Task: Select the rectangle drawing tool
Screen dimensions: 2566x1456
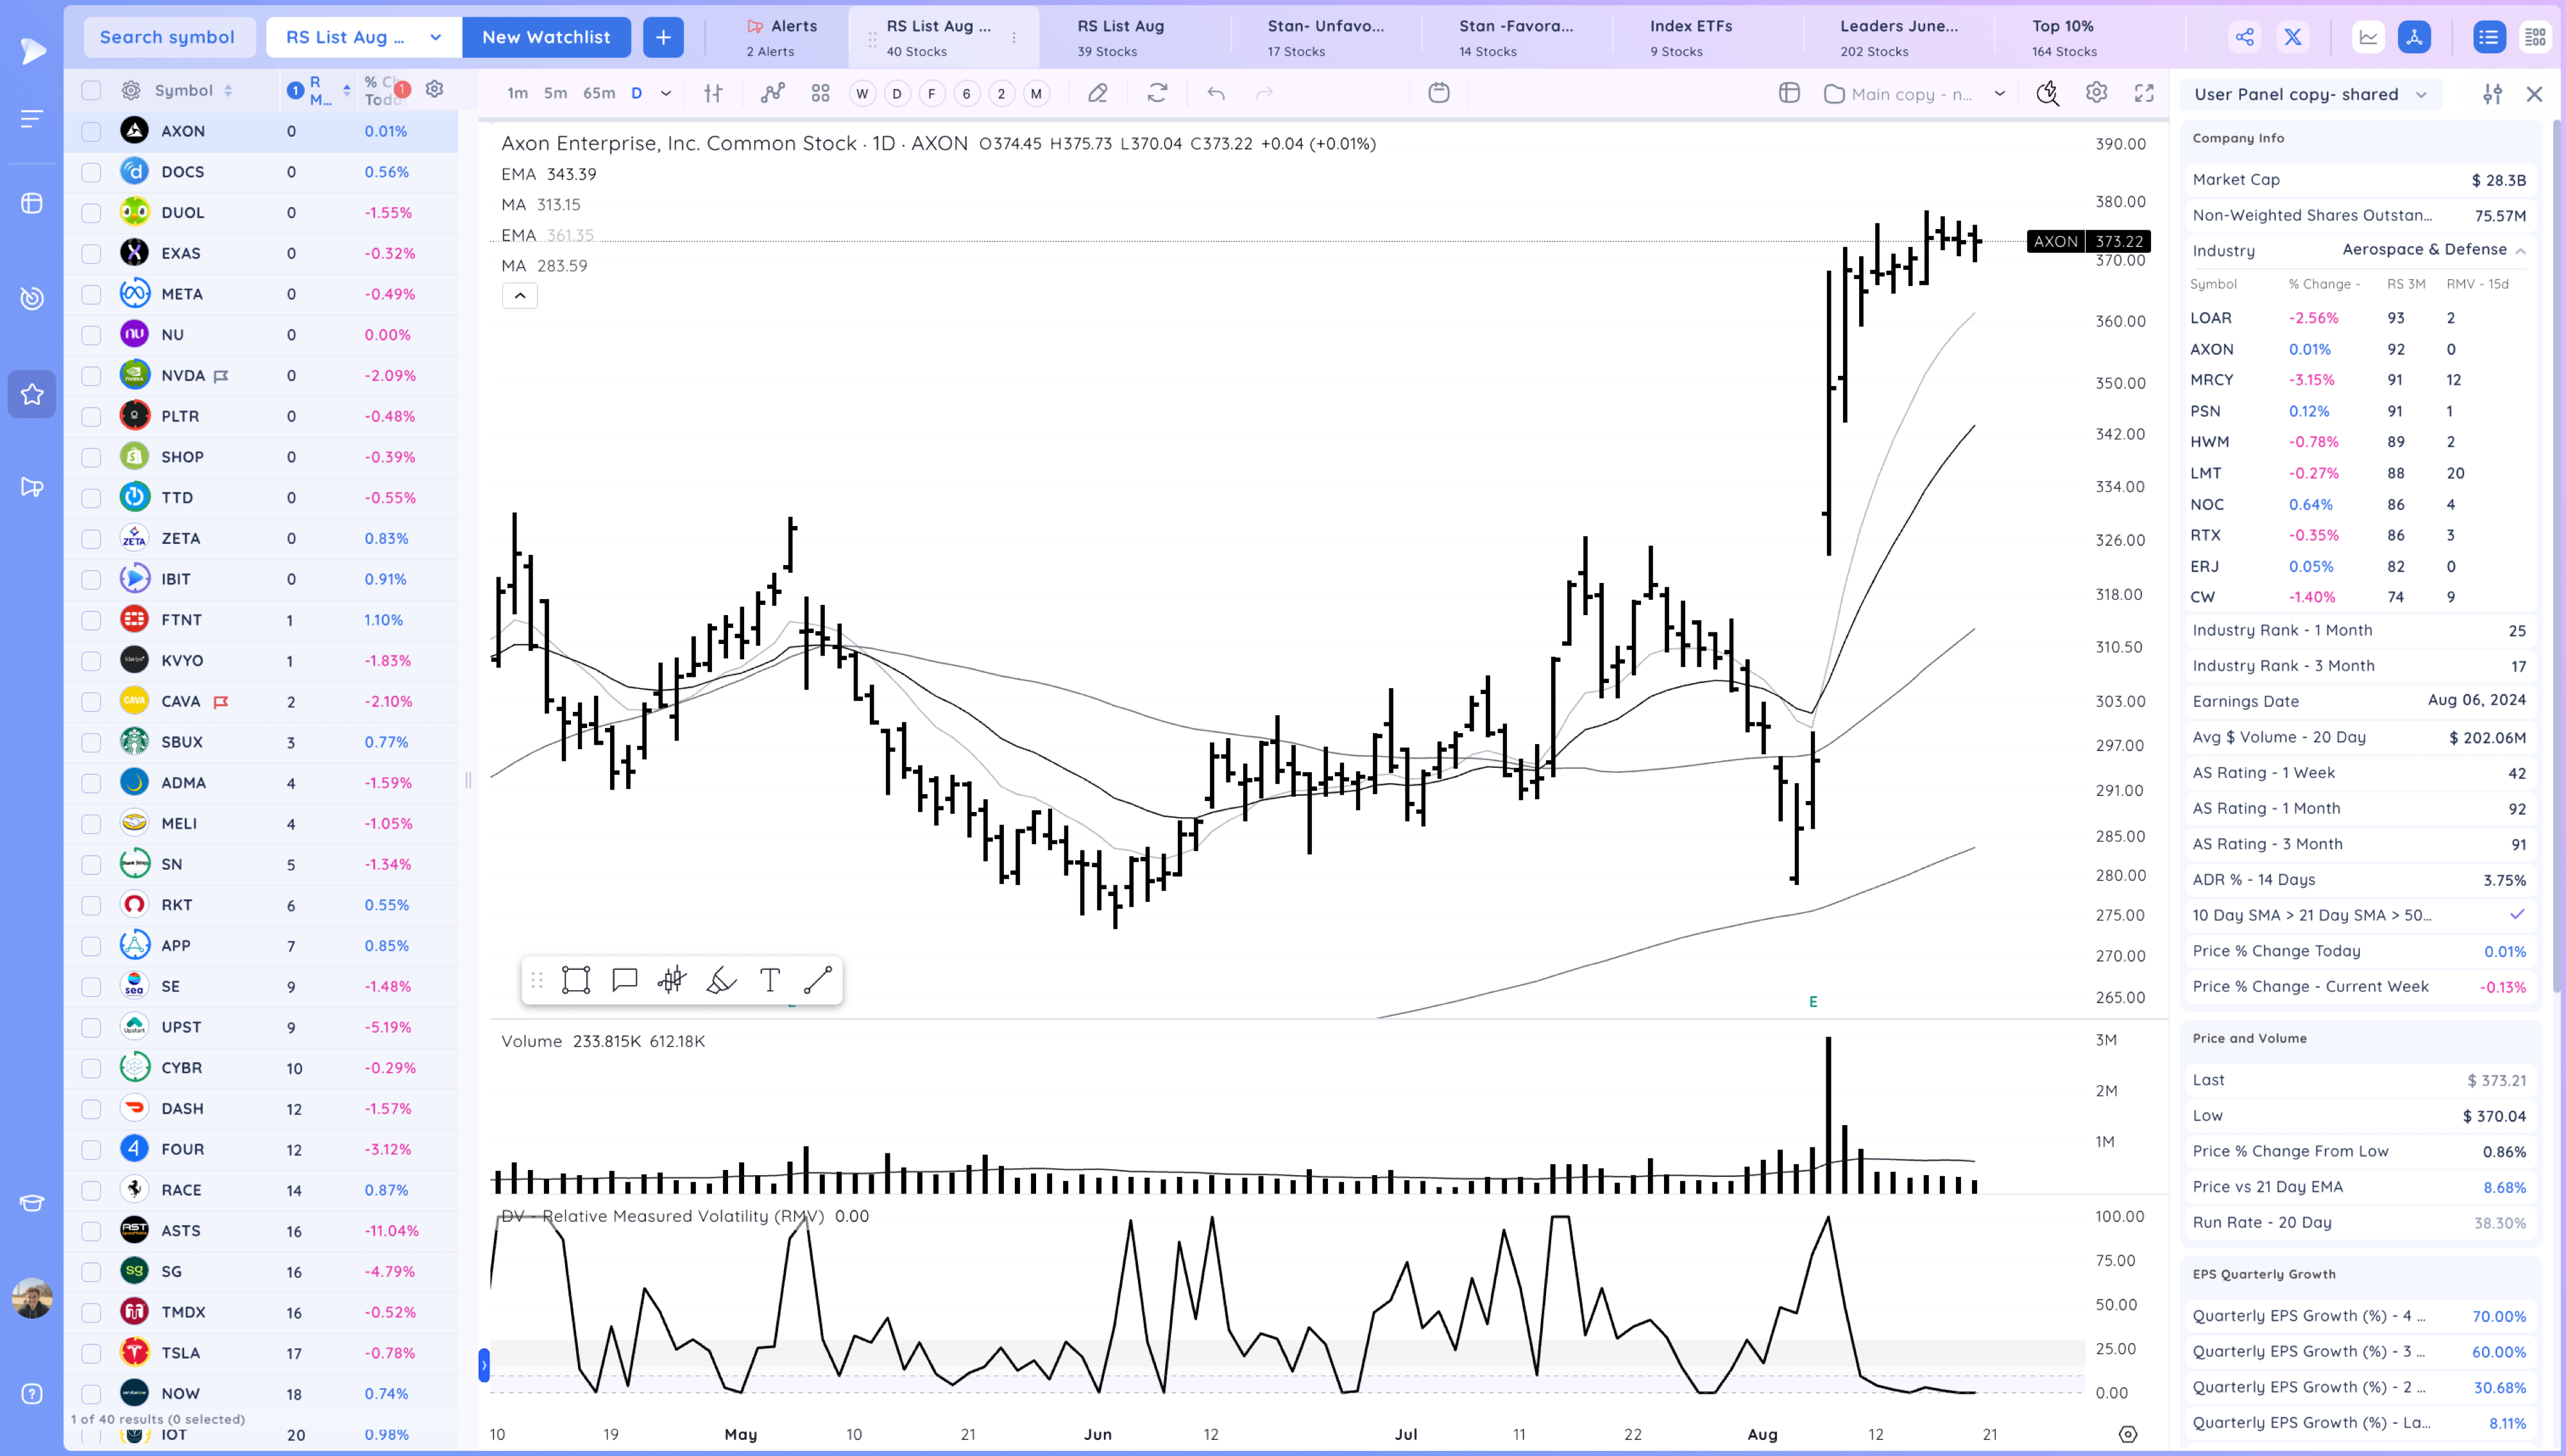Action: (576, 980)
